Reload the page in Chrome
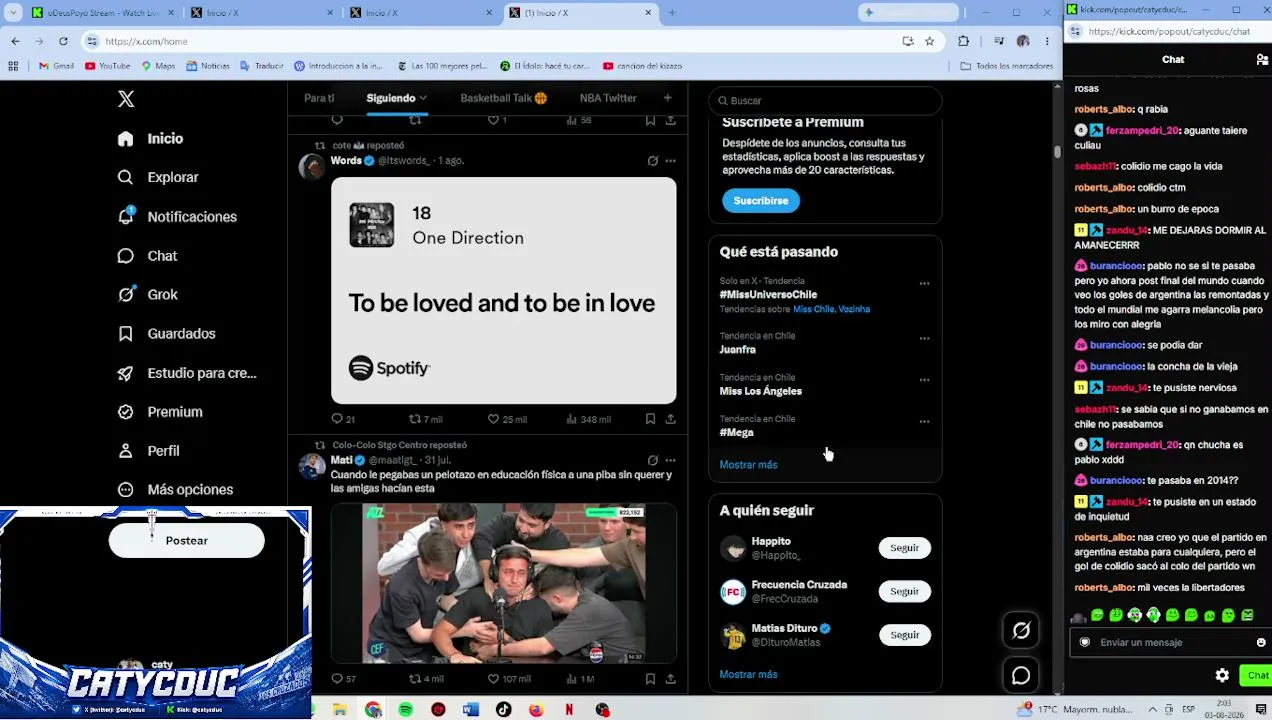Image resolution: width=1272 pixels, height=720 pixels. [x=63, y=41]
